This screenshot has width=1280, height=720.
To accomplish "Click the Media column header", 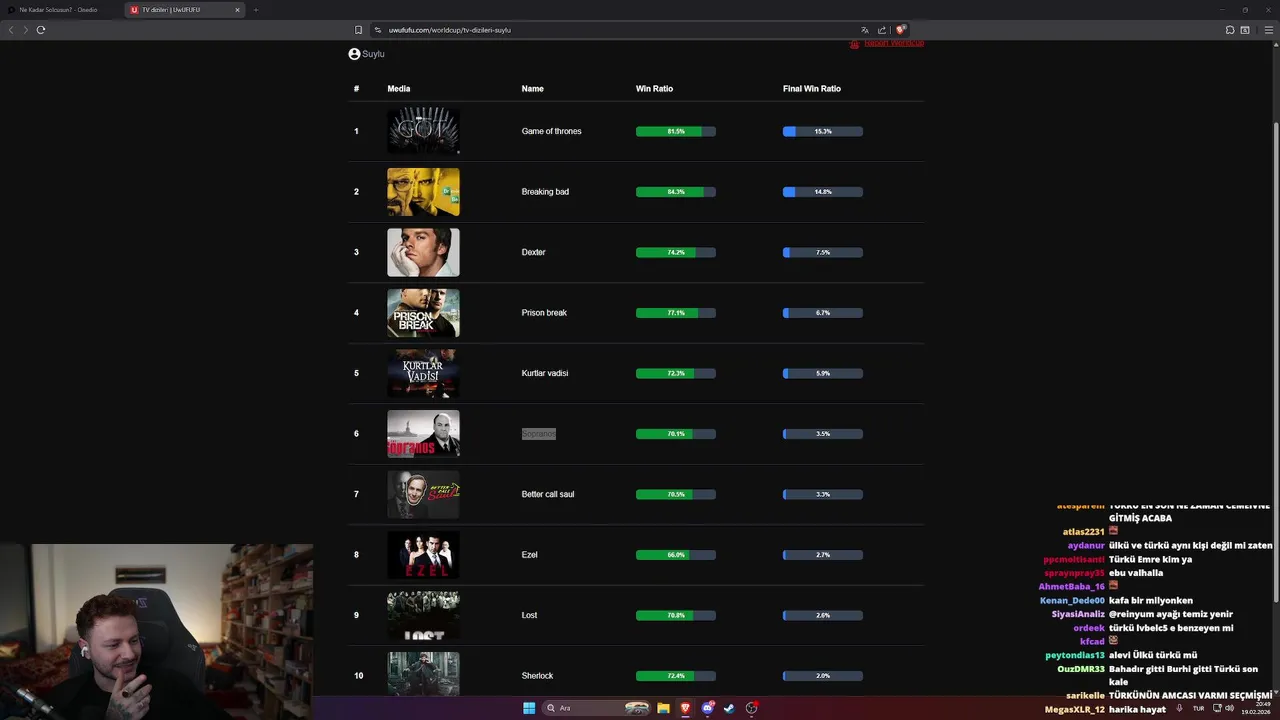I will click(x=399, y=89).
